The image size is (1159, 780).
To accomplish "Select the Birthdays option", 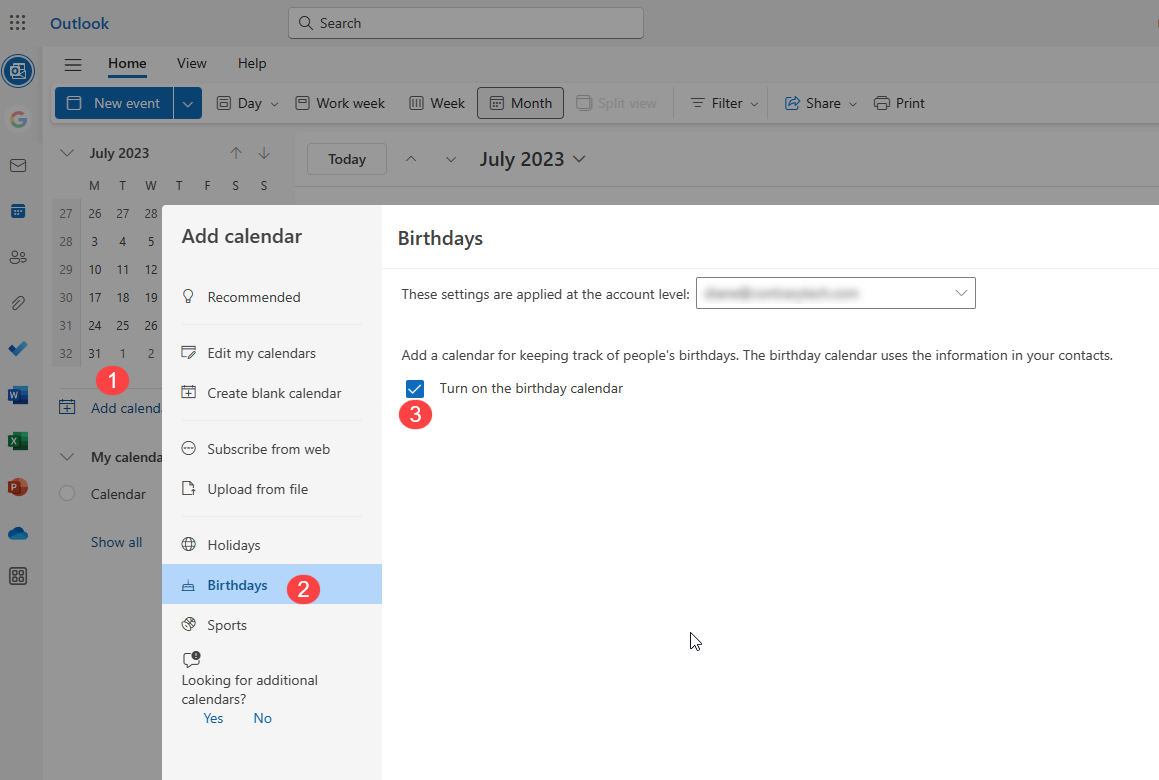I will 272,584.
